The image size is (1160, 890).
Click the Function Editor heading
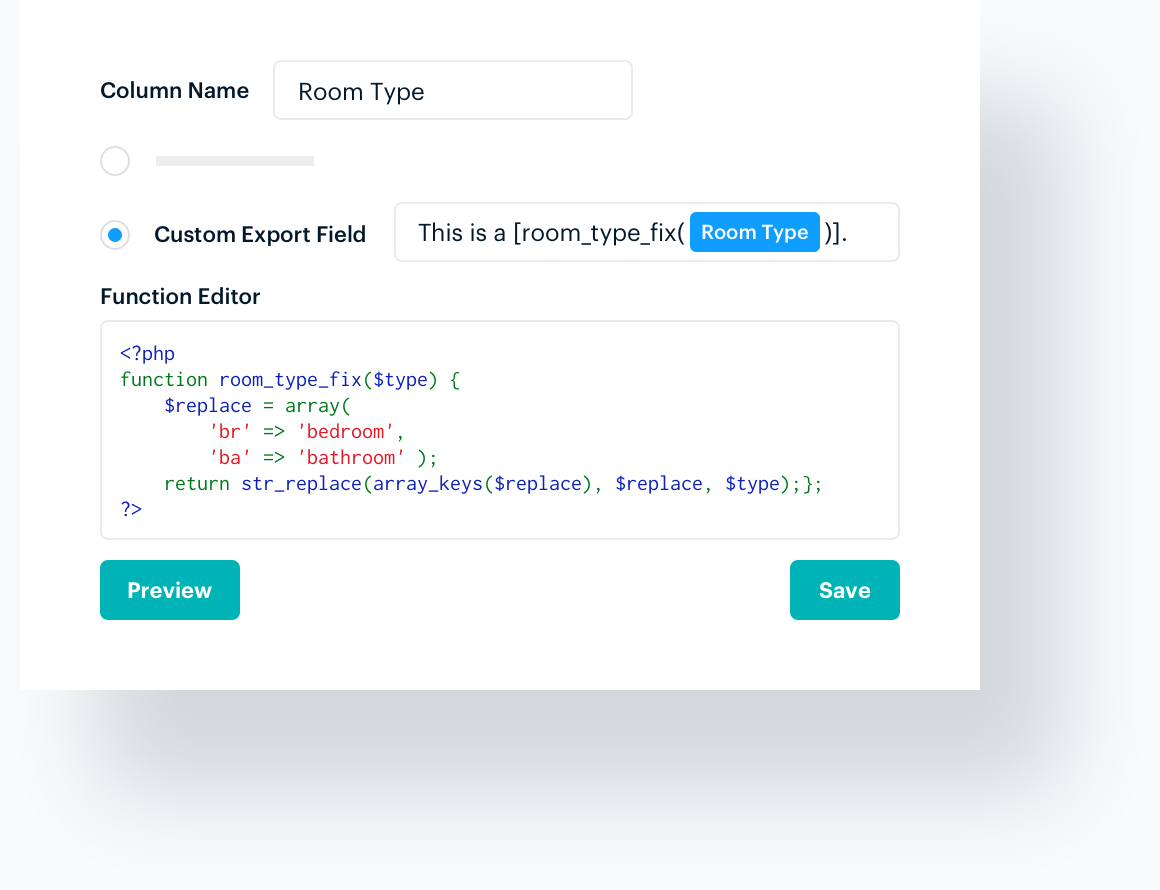coord(179,297)
